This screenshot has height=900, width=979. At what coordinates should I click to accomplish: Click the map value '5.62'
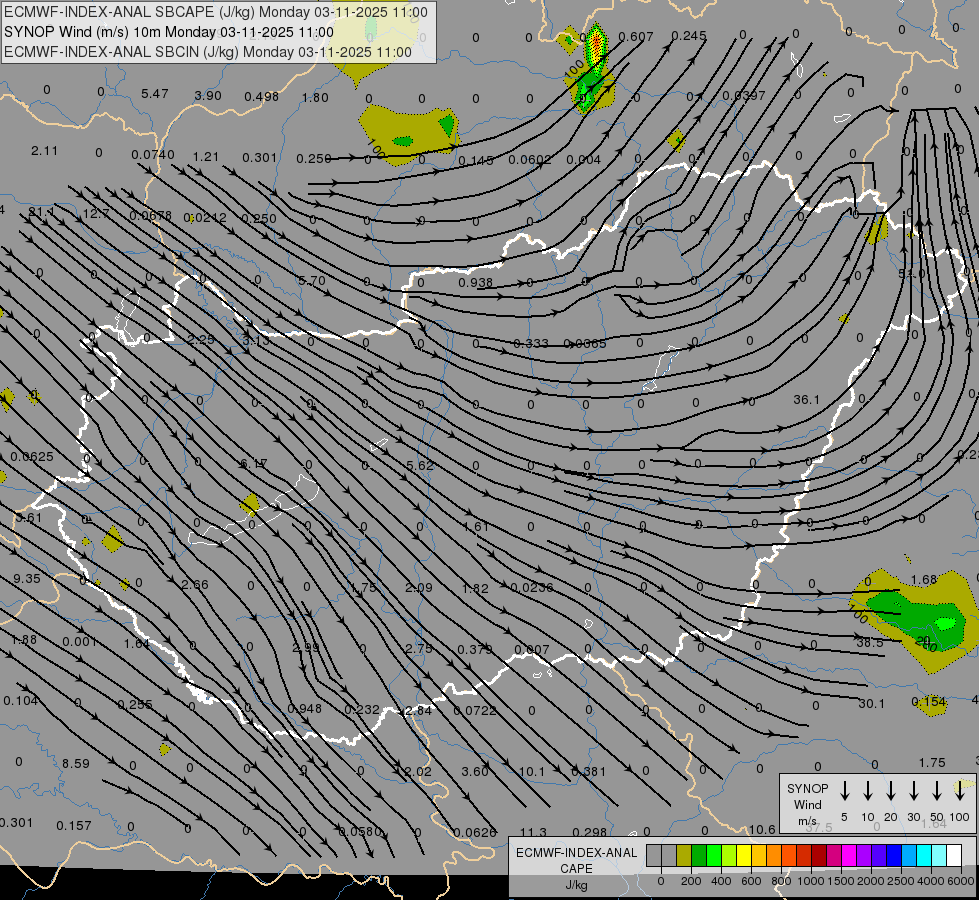[x=420, y=465]
